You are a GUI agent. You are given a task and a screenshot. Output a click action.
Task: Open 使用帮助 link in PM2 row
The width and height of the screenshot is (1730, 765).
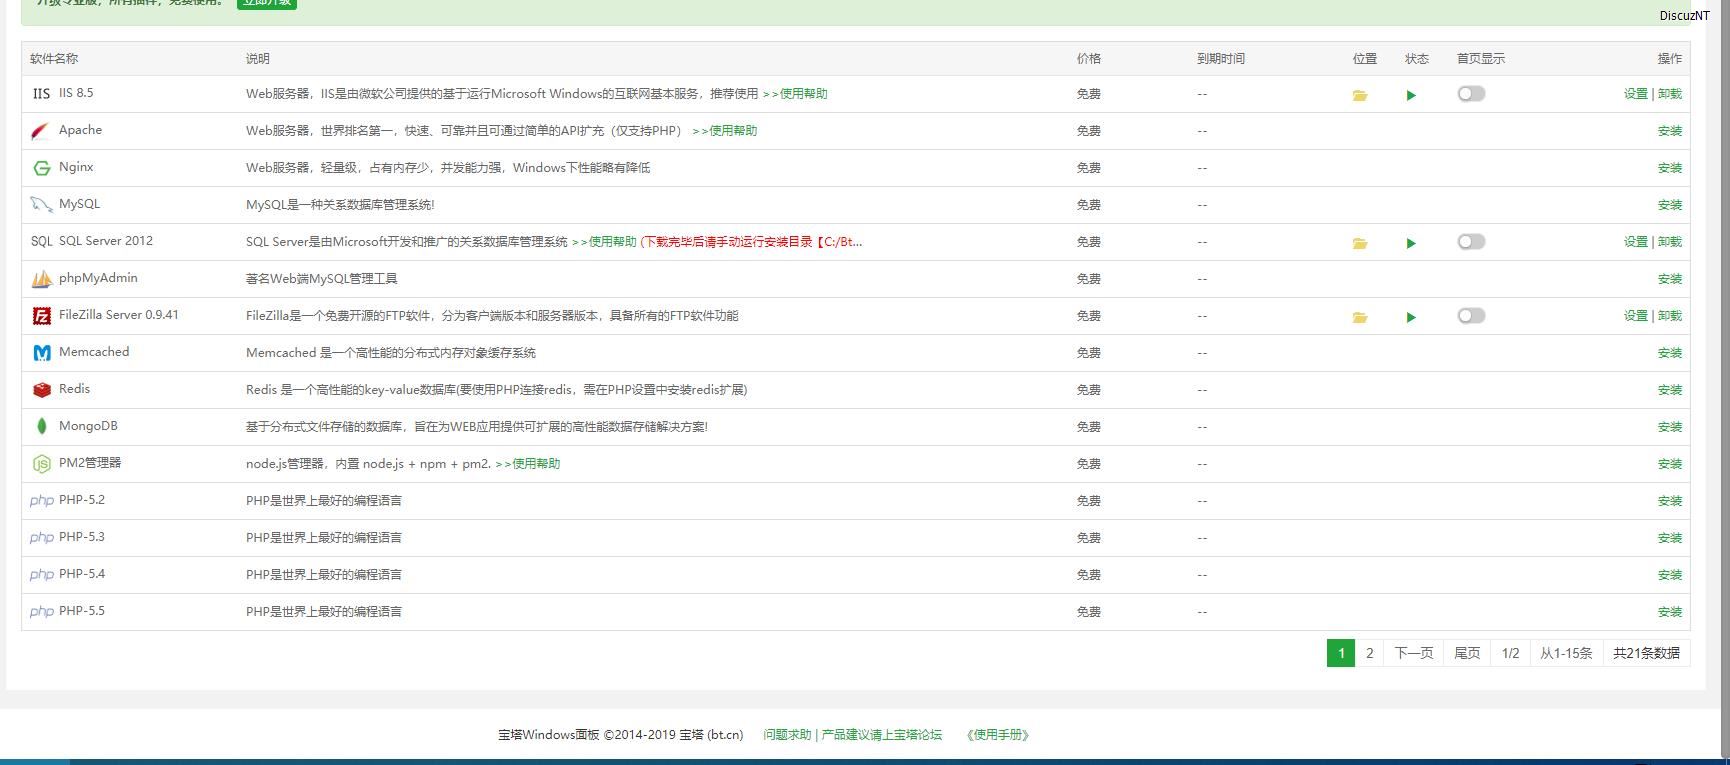pyautogui.click(x=528, y=464)
